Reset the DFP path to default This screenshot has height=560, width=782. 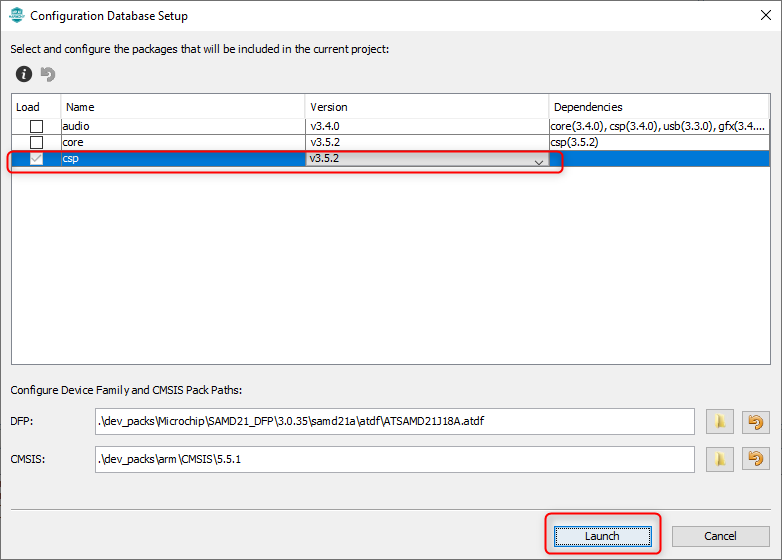pyautogui.click(x=757, y=422)
